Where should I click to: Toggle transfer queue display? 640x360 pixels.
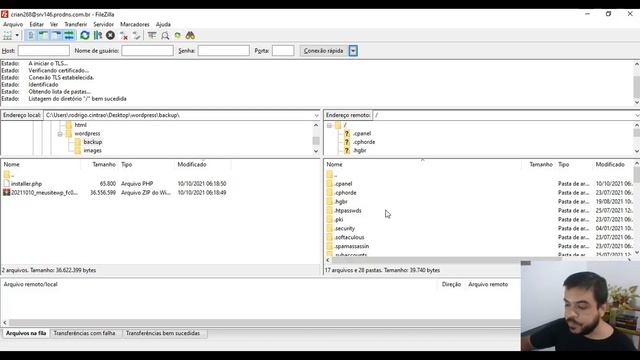pos(69,36)
